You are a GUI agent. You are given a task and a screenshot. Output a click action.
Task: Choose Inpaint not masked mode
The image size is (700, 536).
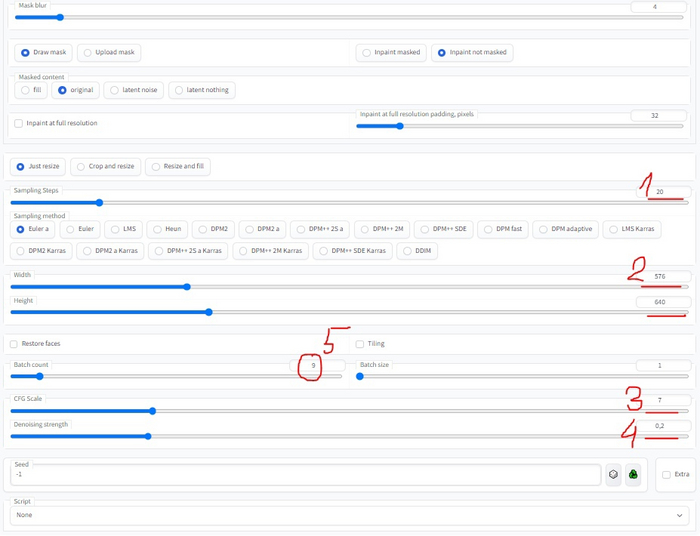472,52
